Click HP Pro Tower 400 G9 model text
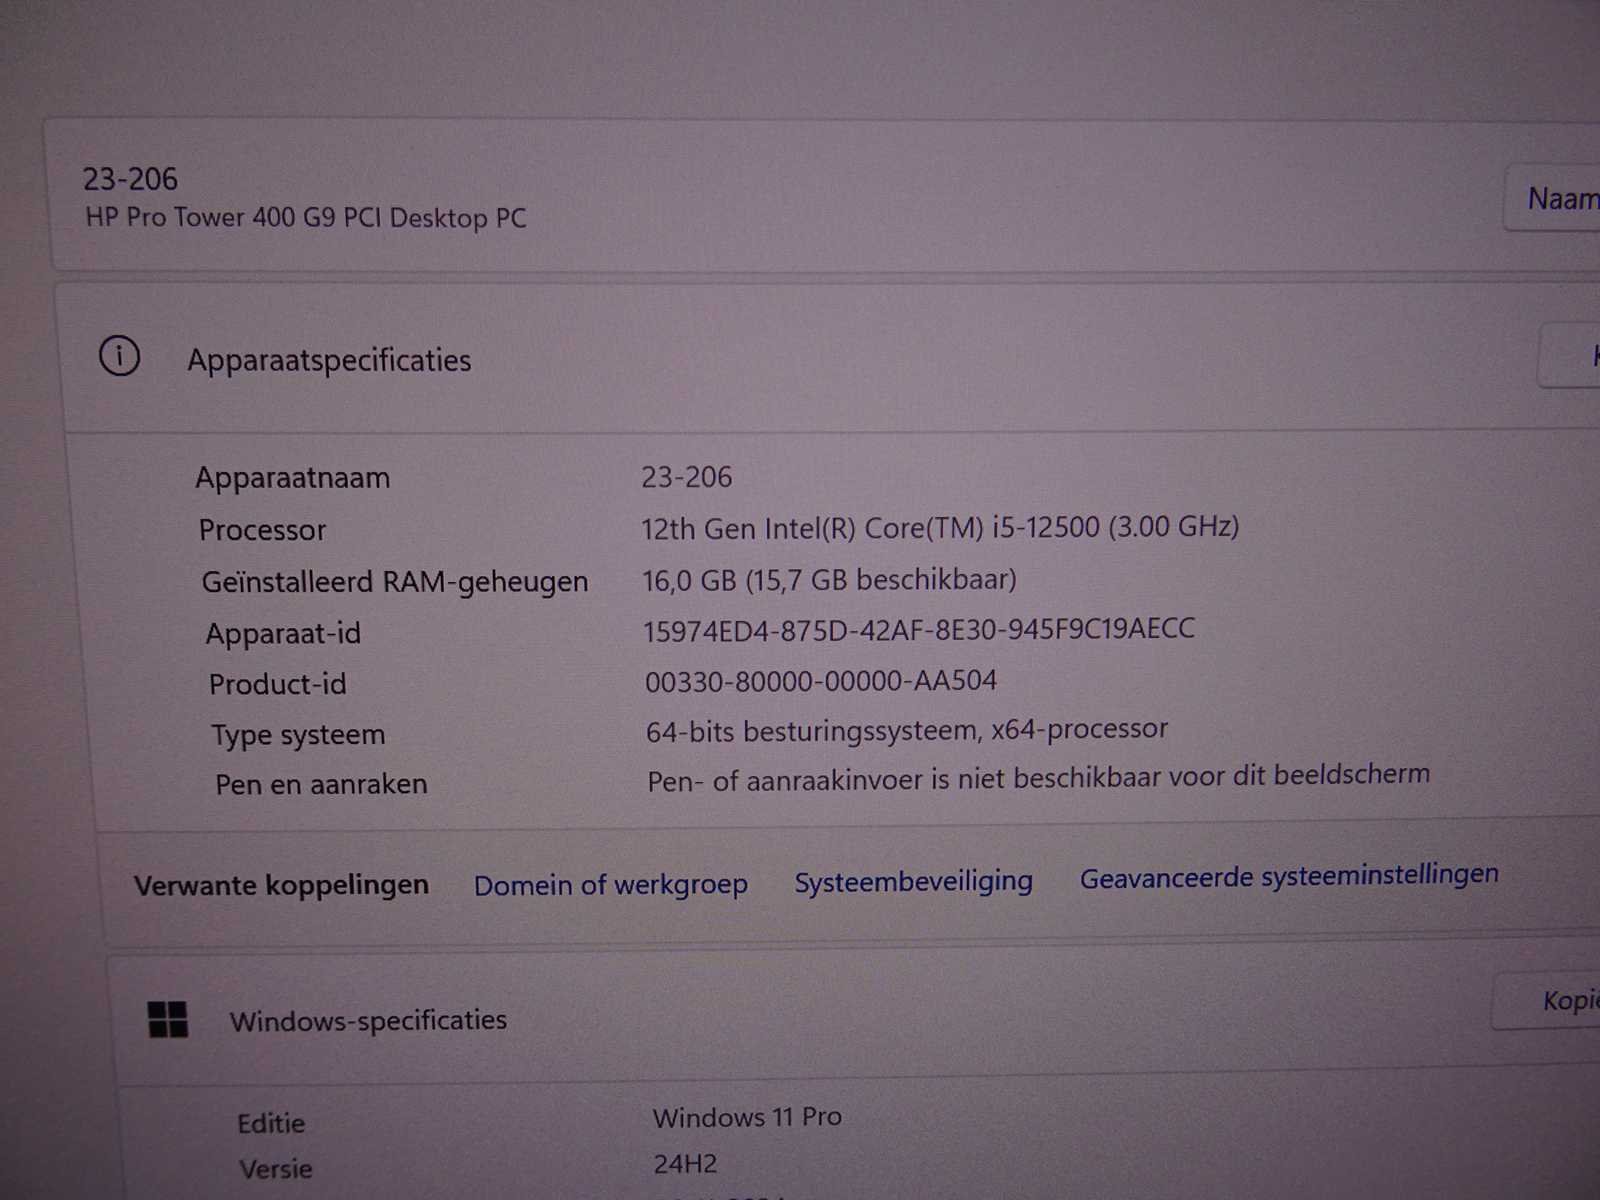Viewport: 1600px width, 1200px height. tap(305, 218)
